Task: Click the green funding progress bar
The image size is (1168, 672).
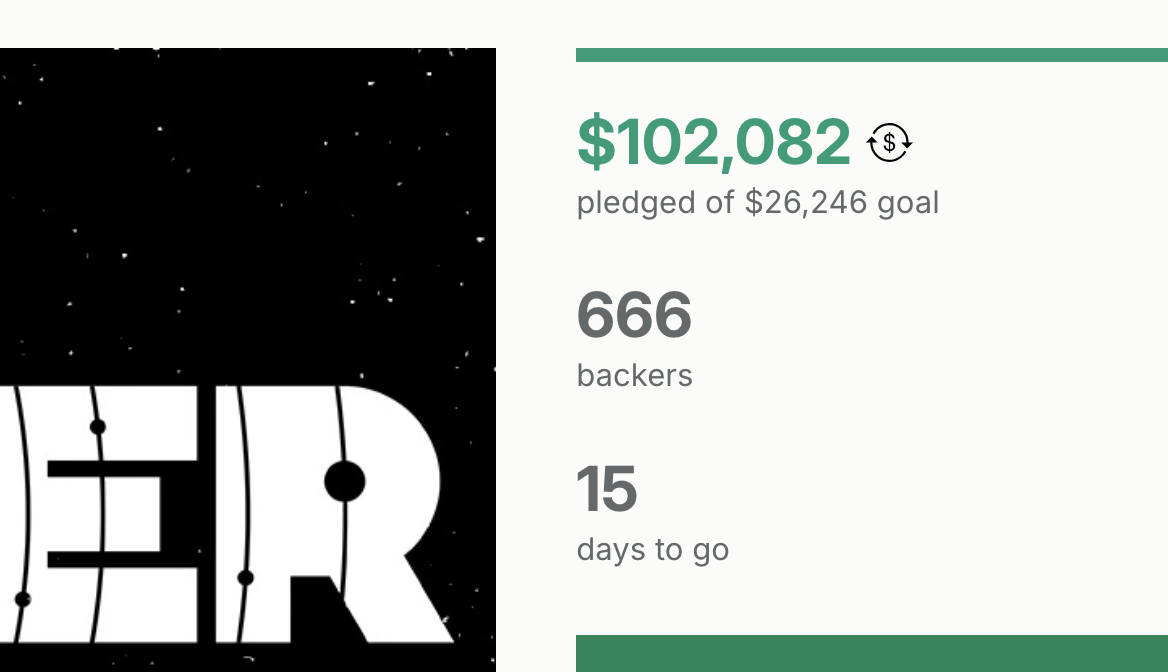Action: [x=871, y=55]
